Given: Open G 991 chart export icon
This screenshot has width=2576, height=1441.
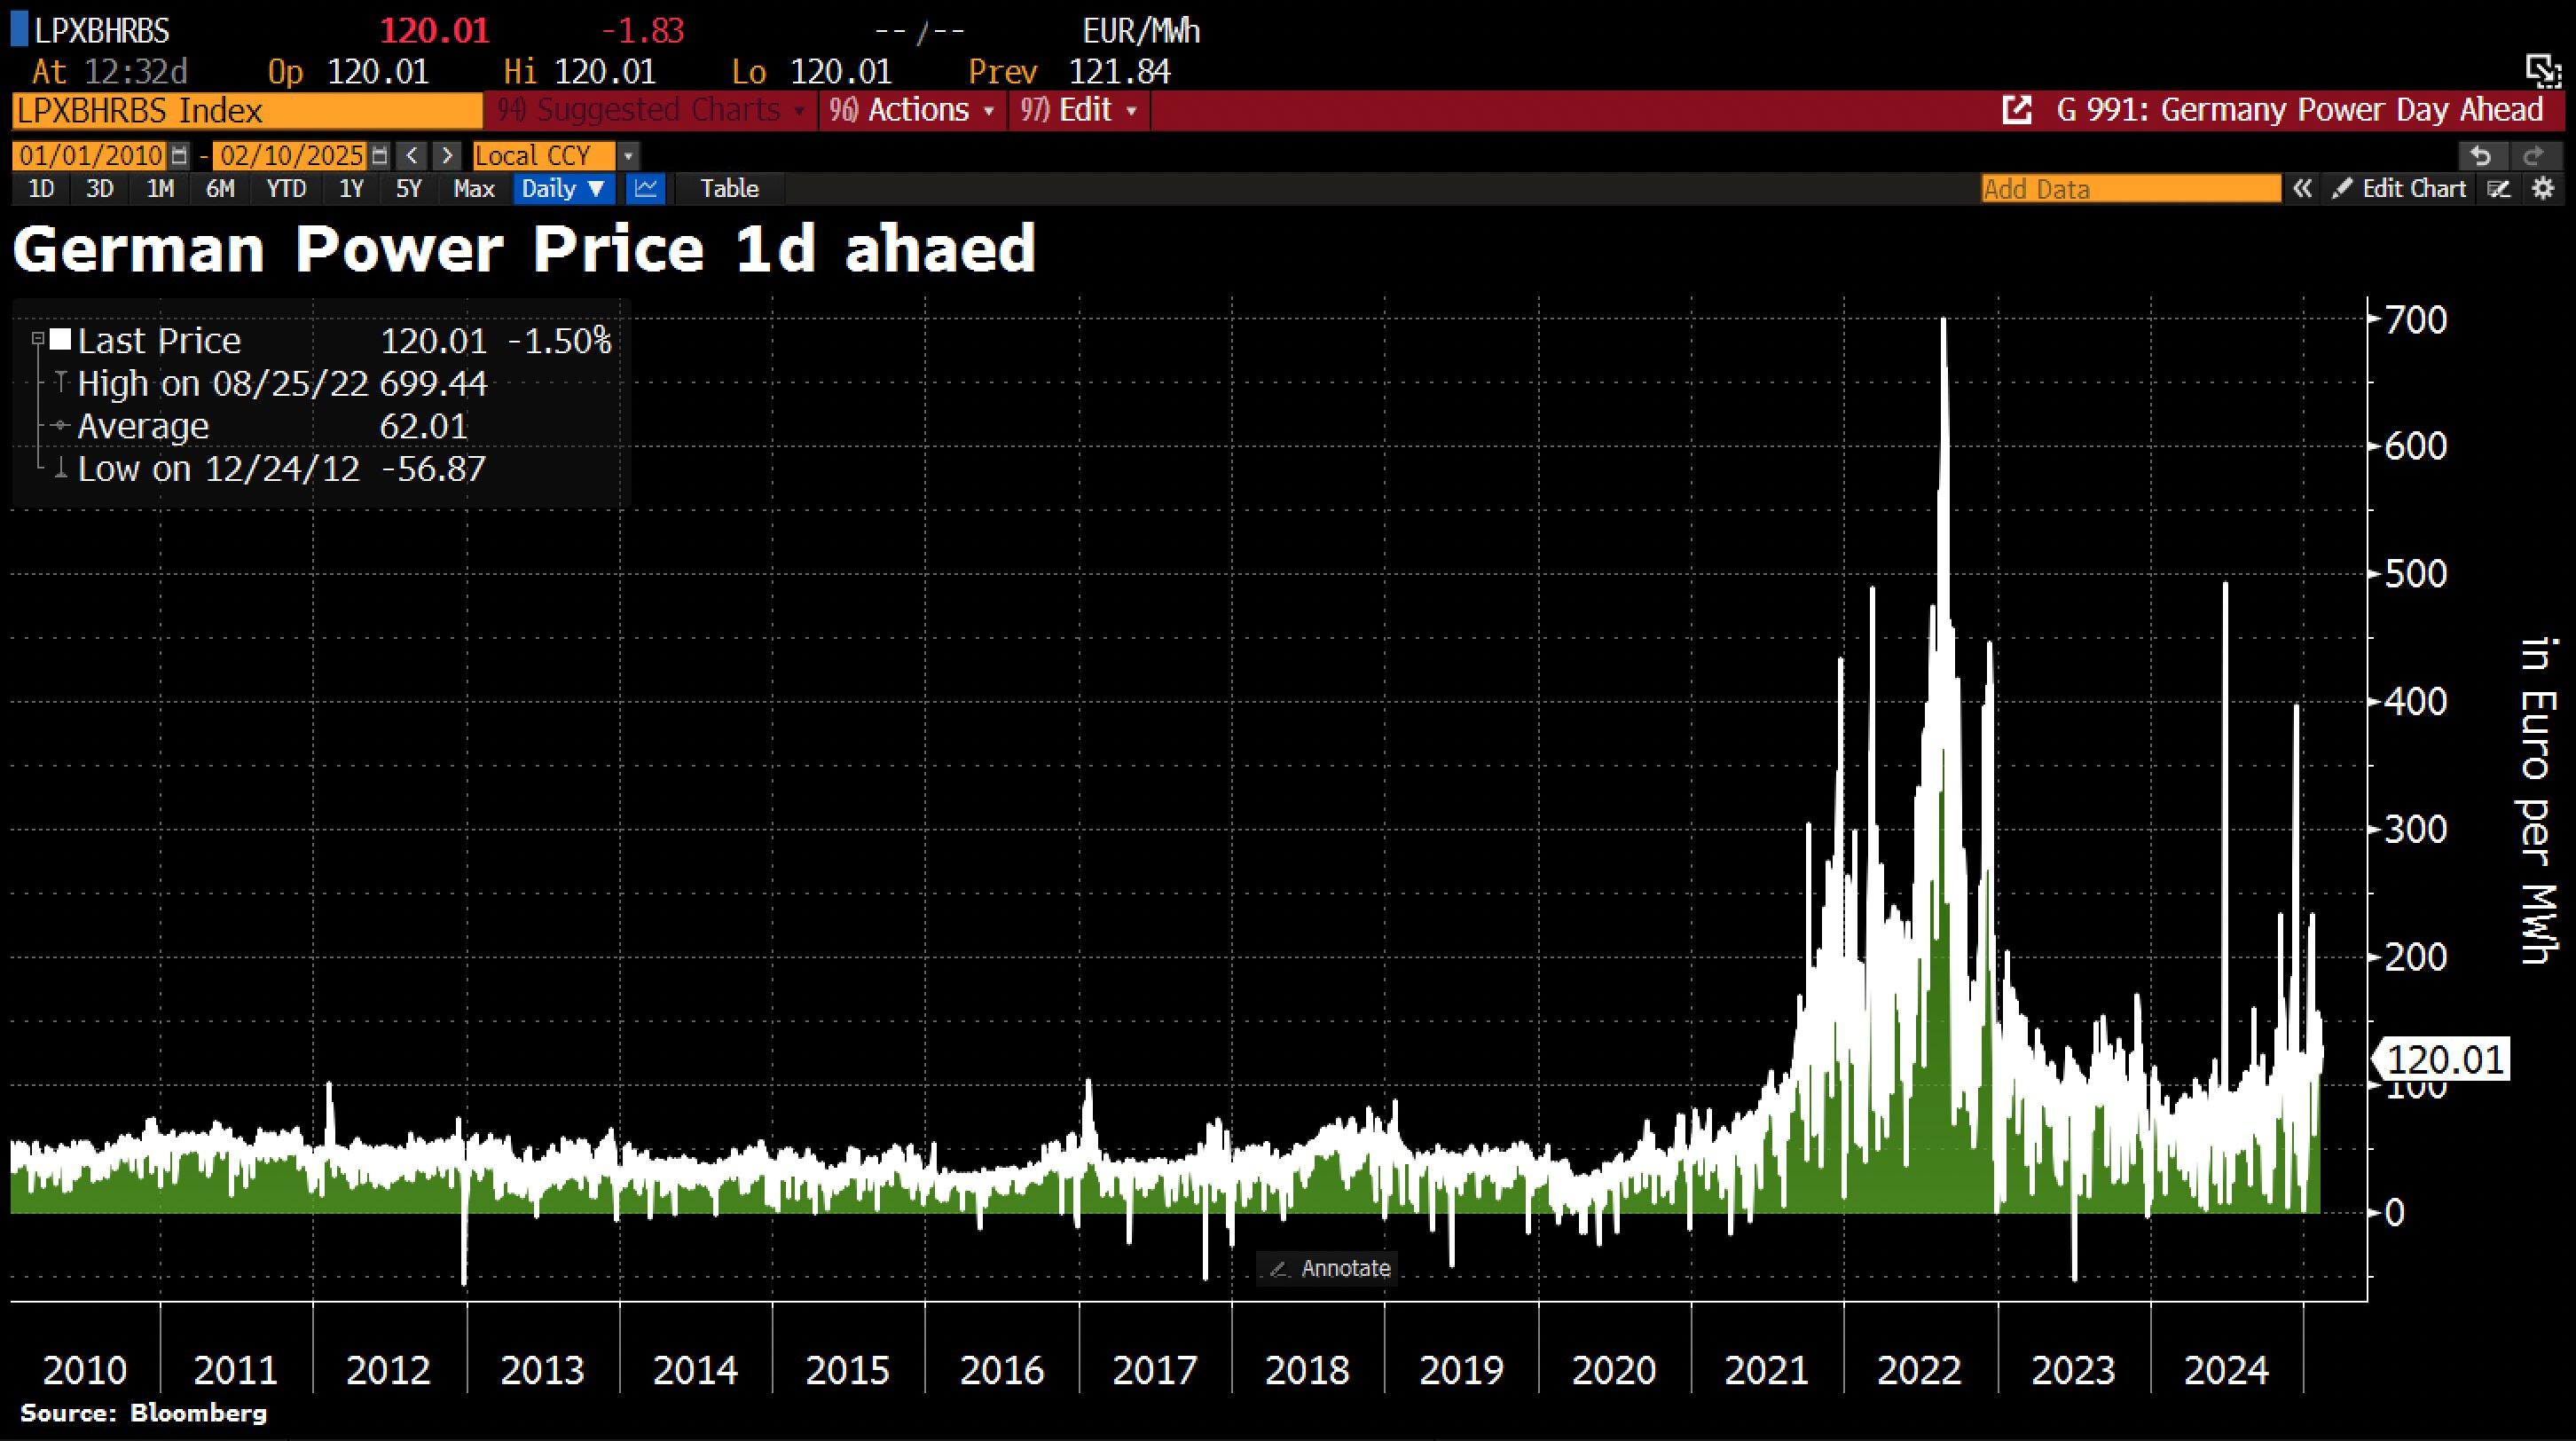Looking at the screenshot, I should click(x=2017, y=110).
